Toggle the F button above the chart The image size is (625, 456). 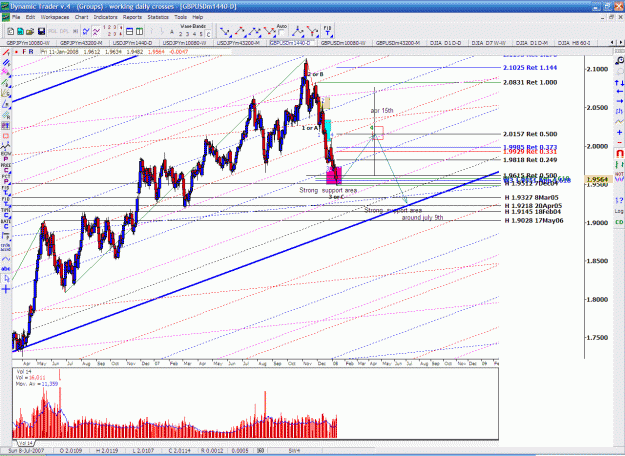tap(24, 52)
